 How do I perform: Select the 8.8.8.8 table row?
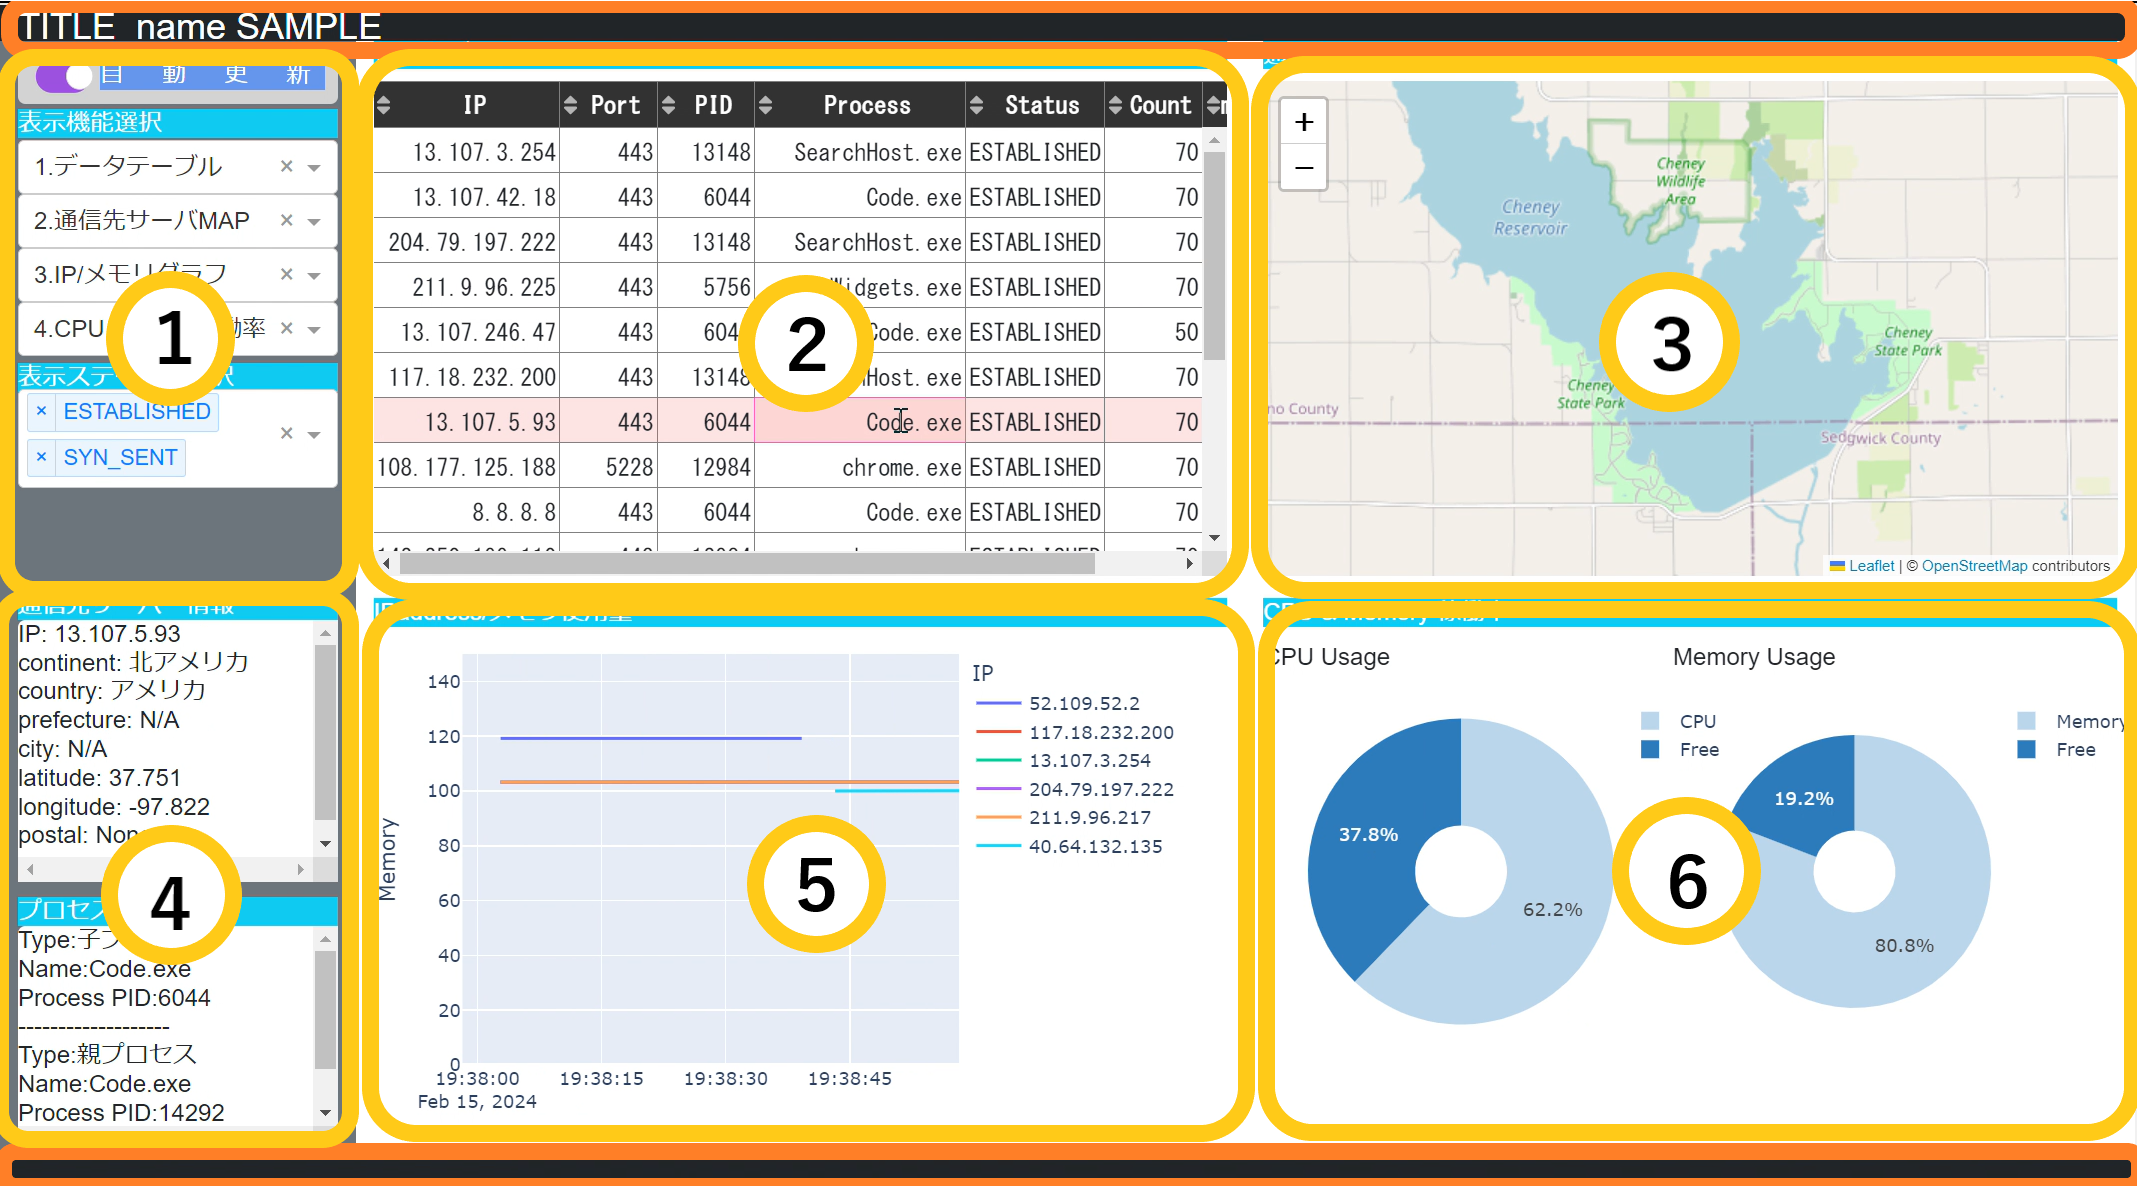[514, 512]
